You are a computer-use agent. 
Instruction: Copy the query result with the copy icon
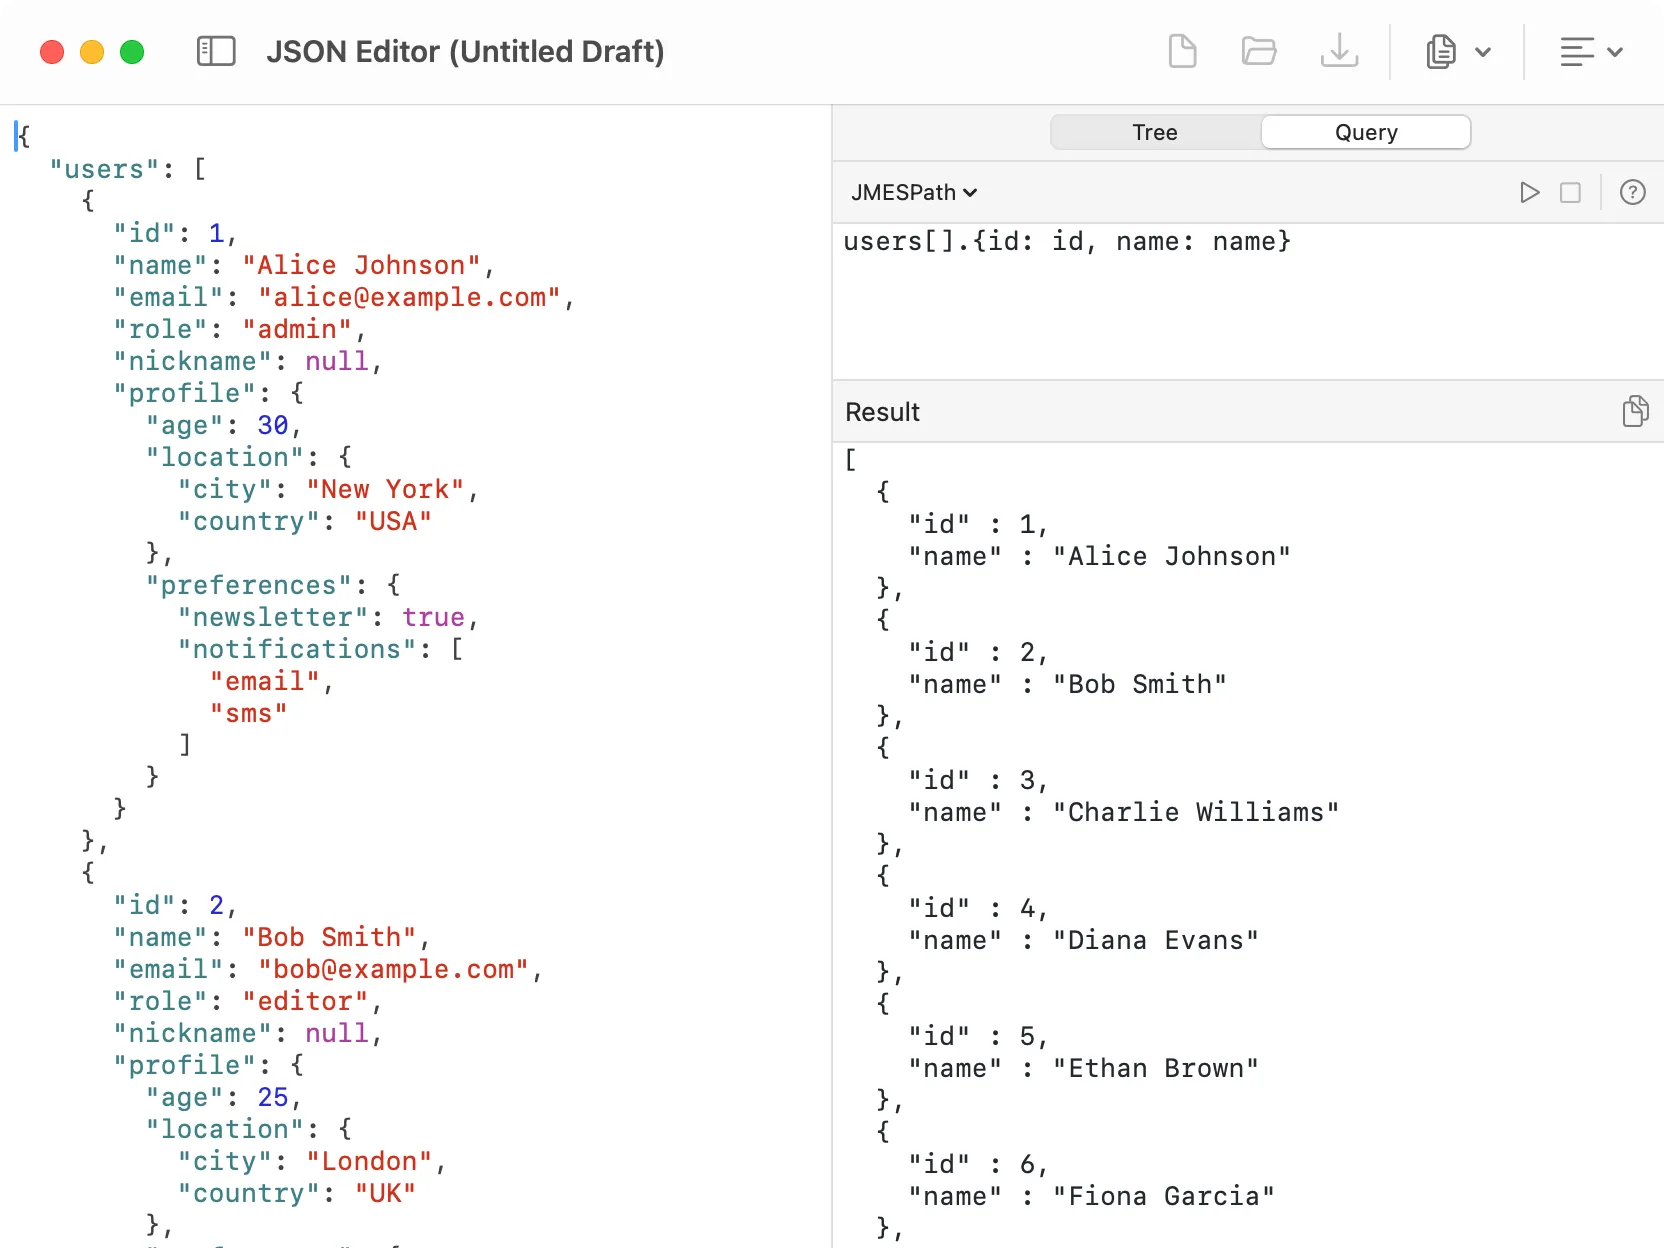pyautogui.click(x=1635, y=410)
